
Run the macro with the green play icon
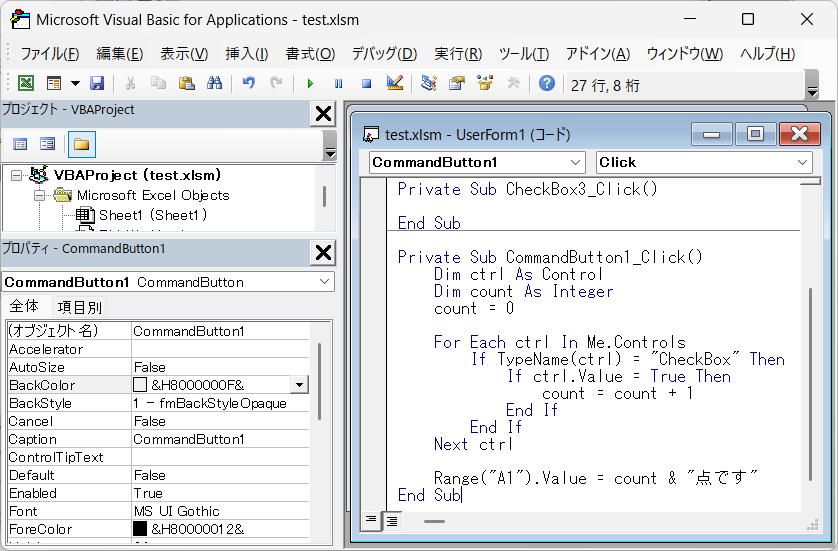(x=310, y=83)
